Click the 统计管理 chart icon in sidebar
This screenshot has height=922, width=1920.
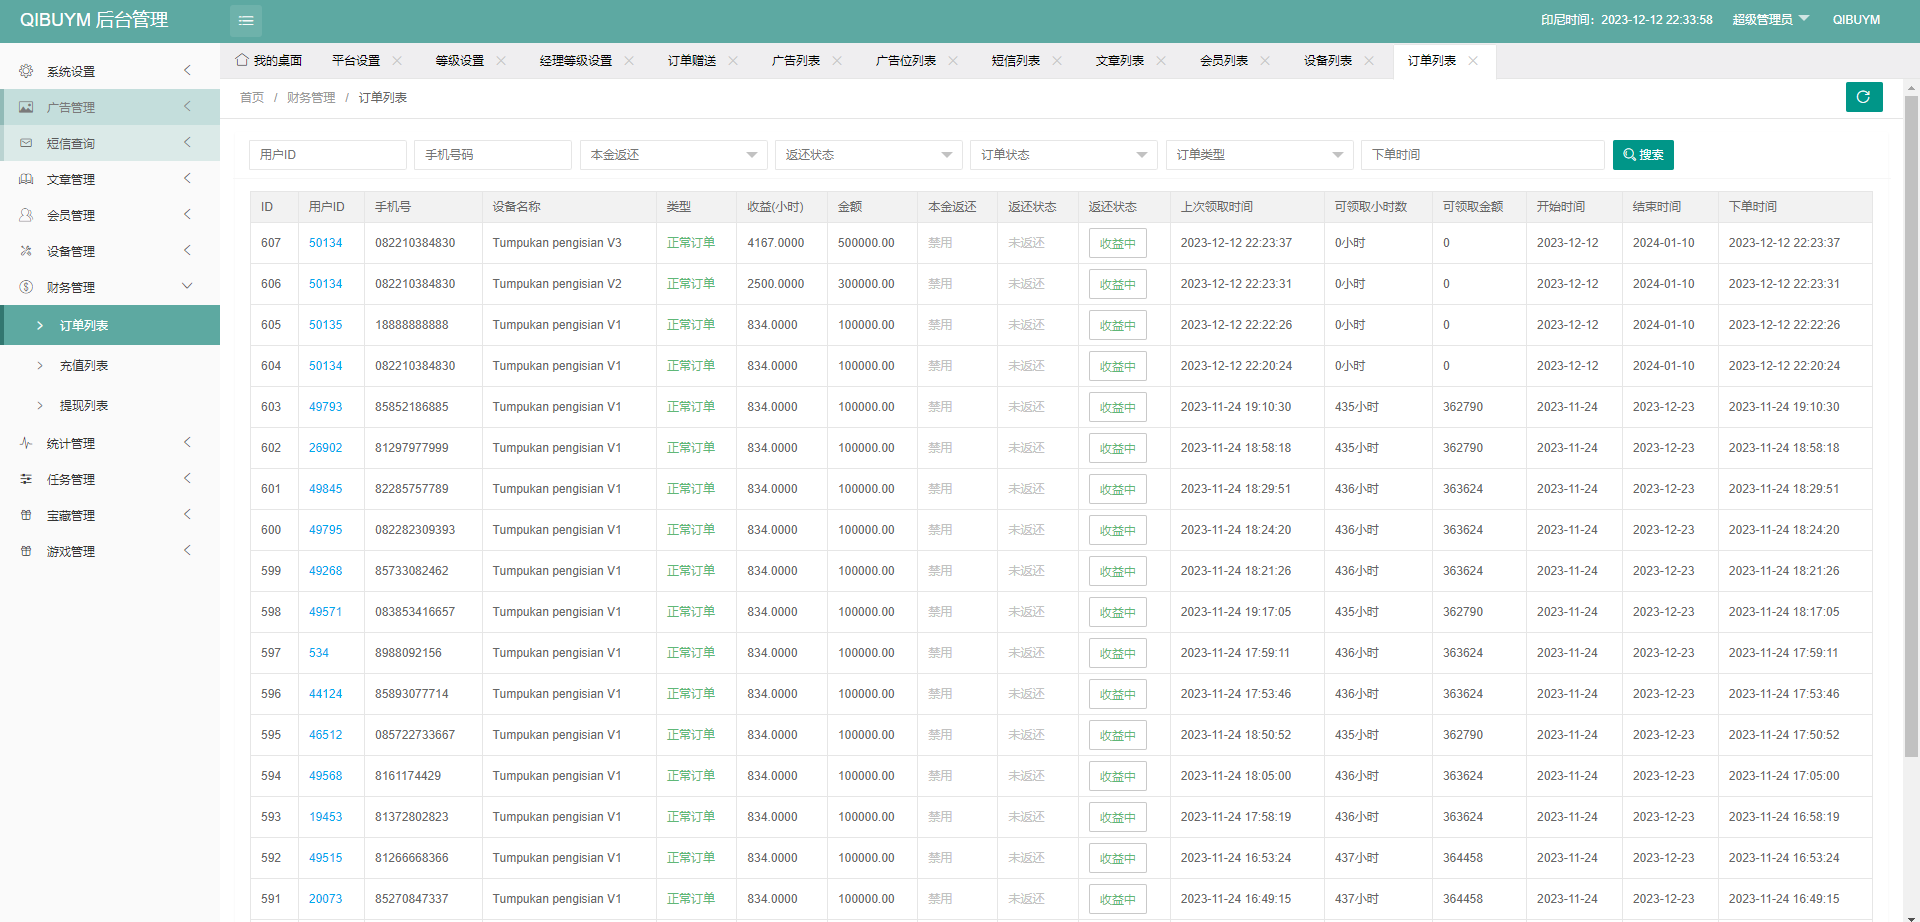pyautogui.click(x=26, y=443)
